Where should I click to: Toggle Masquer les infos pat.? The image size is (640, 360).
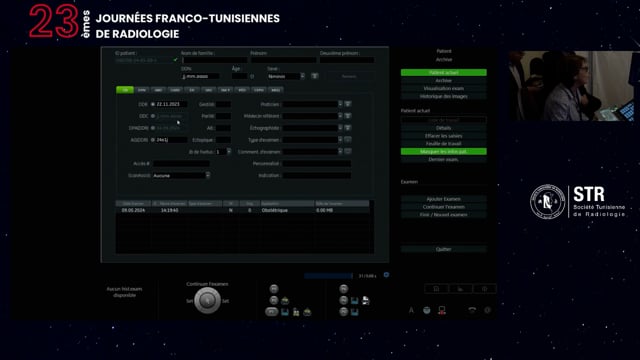click(444, 151)
